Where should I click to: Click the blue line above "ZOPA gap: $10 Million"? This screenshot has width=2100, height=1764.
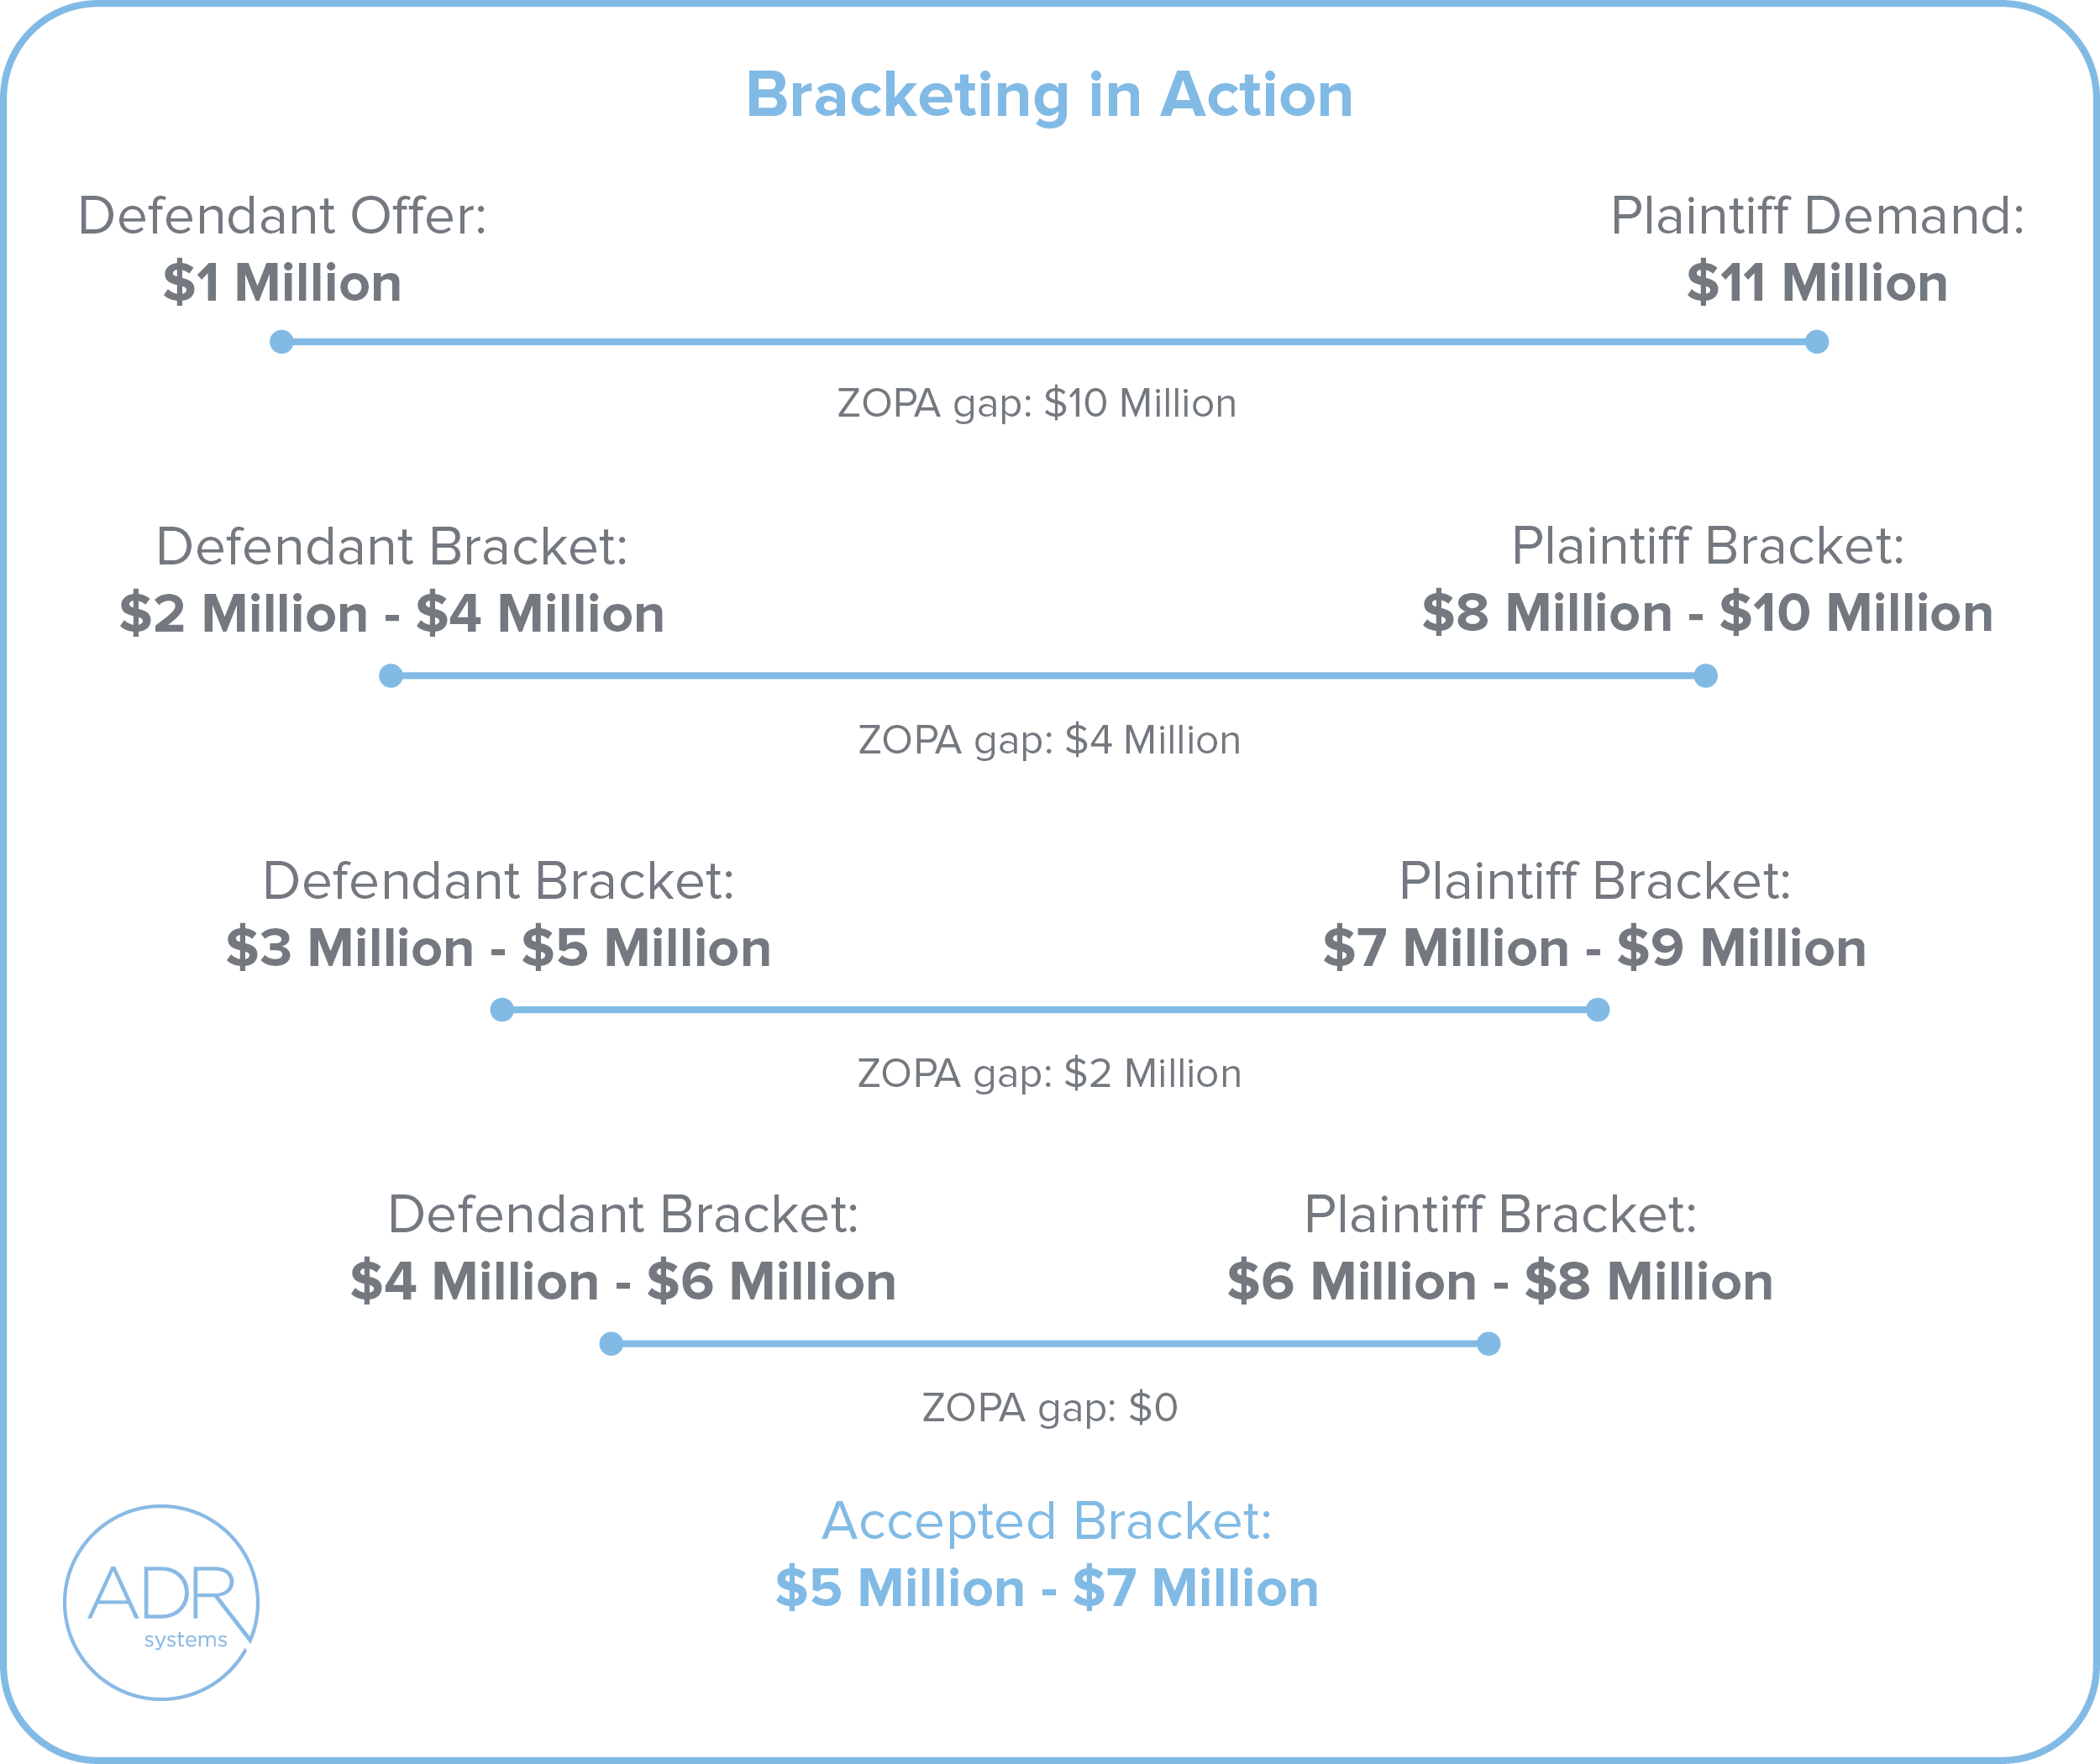1049,342
